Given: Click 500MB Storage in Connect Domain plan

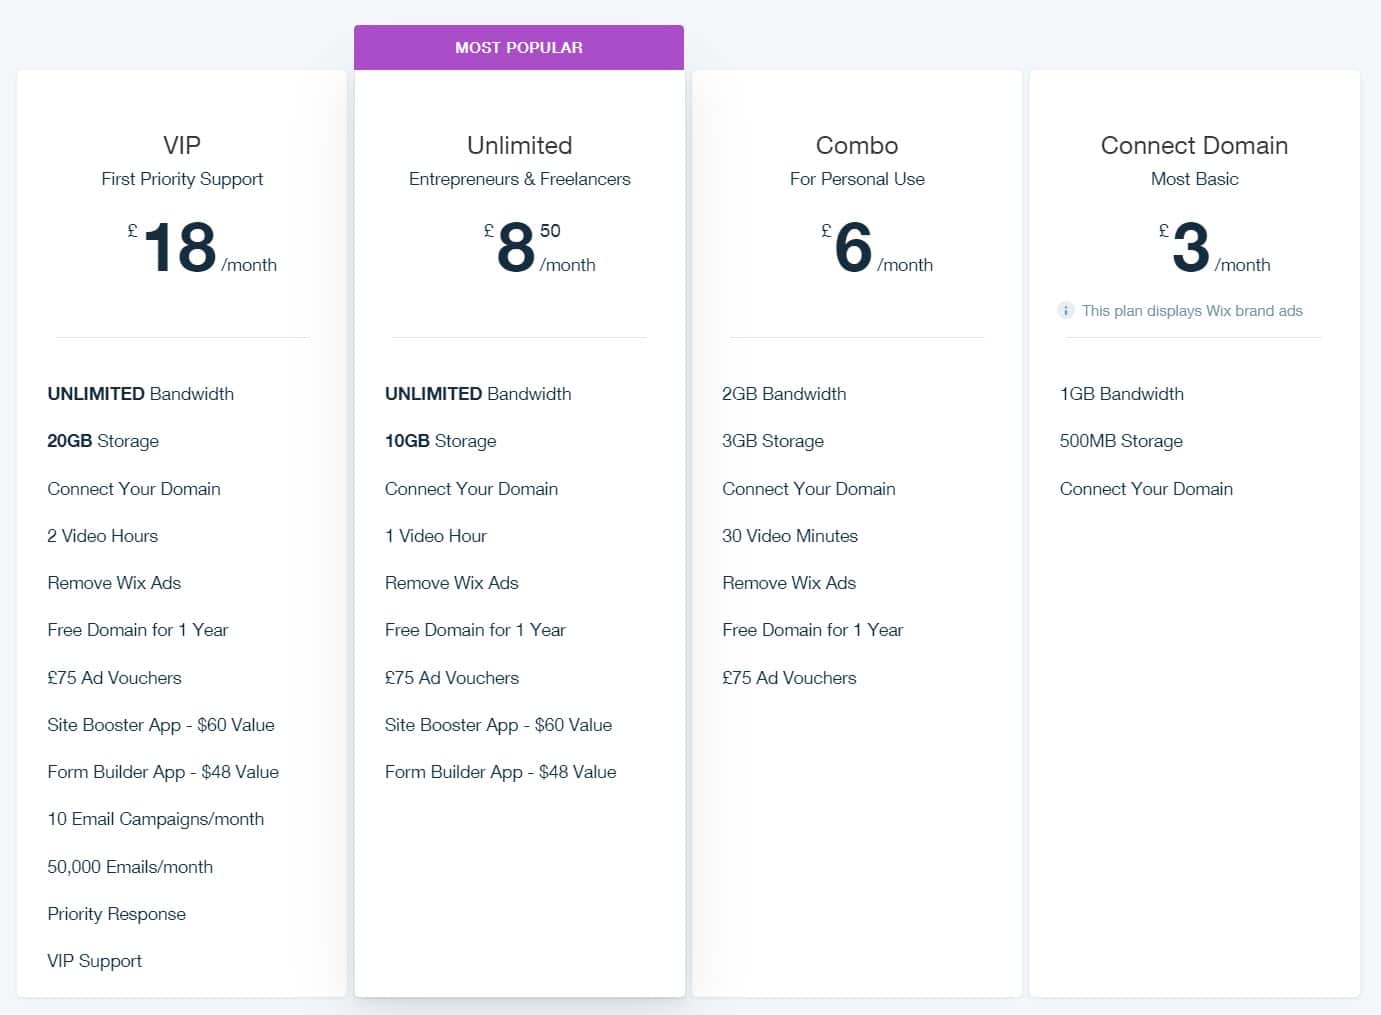Looking at the screenshot, I should tap(1121, 441).
